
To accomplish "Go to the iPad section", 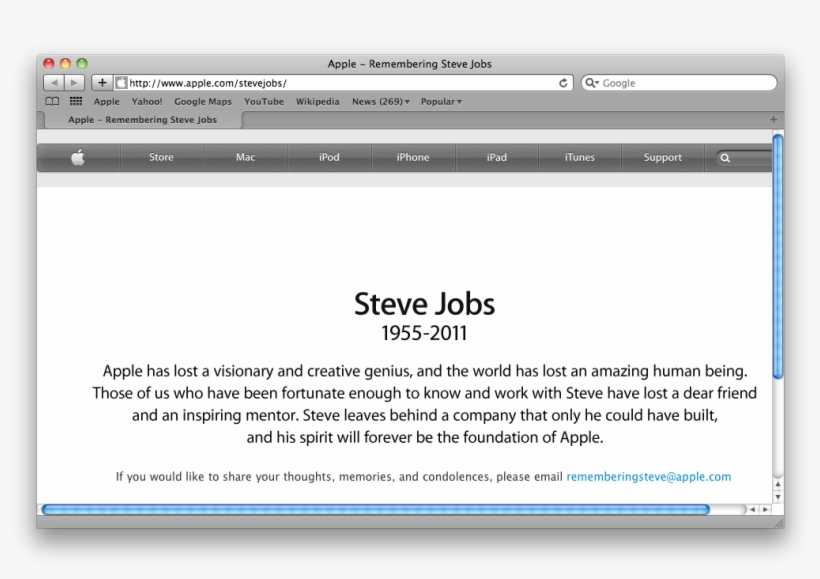I will click(x=496, y=157).
